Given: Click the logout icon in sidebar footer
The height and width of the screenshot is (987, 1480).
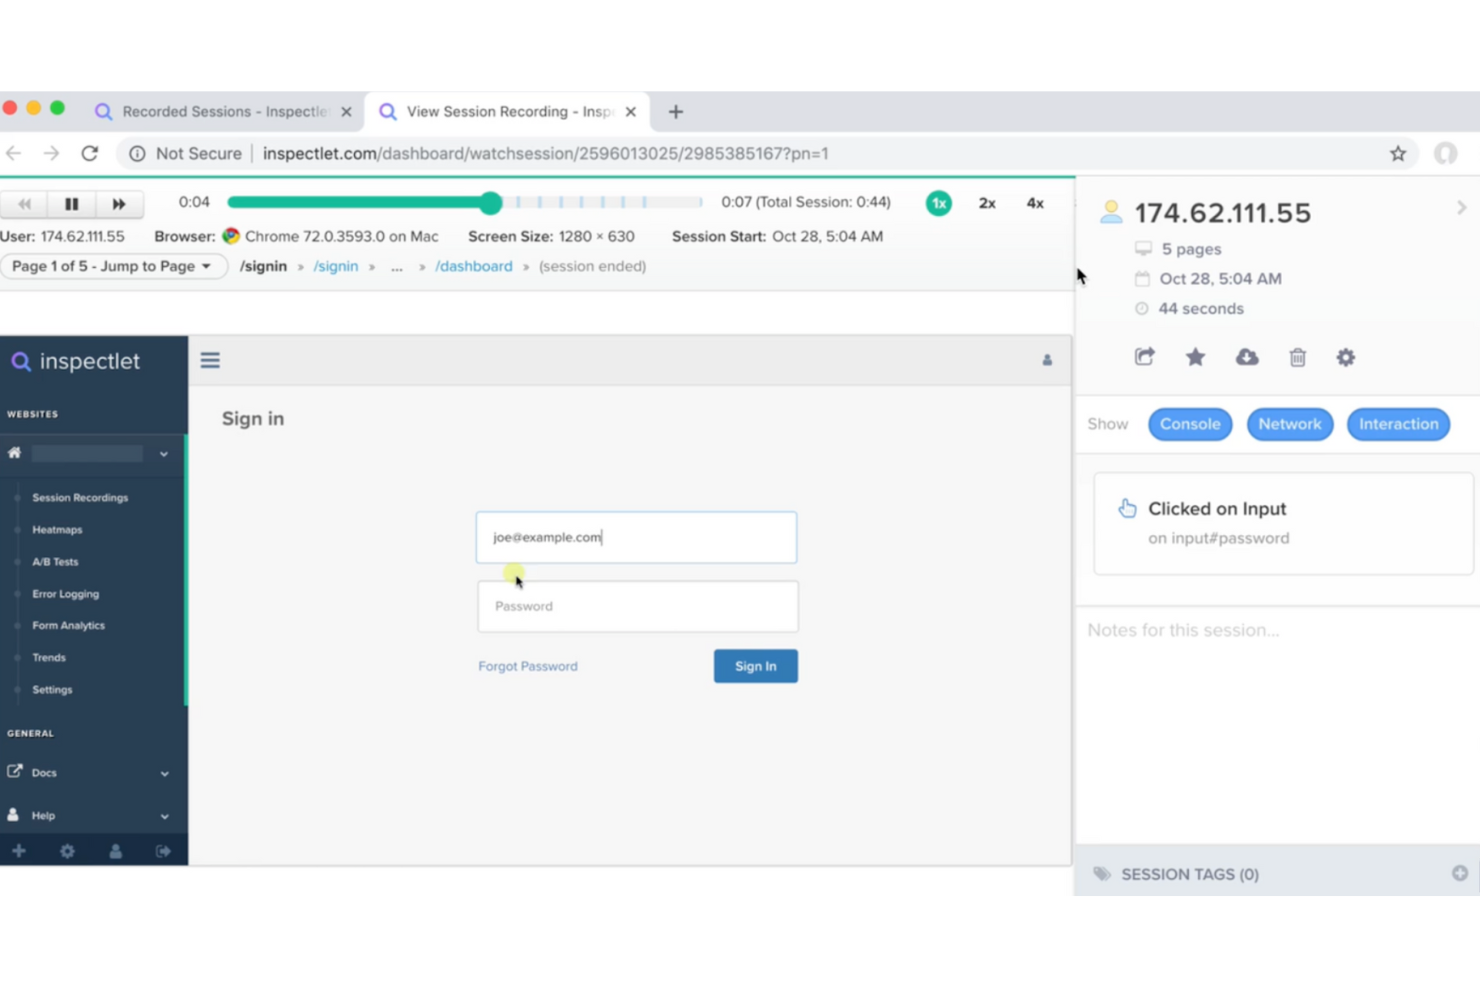Looking at the screenshot, I should 163,851.
